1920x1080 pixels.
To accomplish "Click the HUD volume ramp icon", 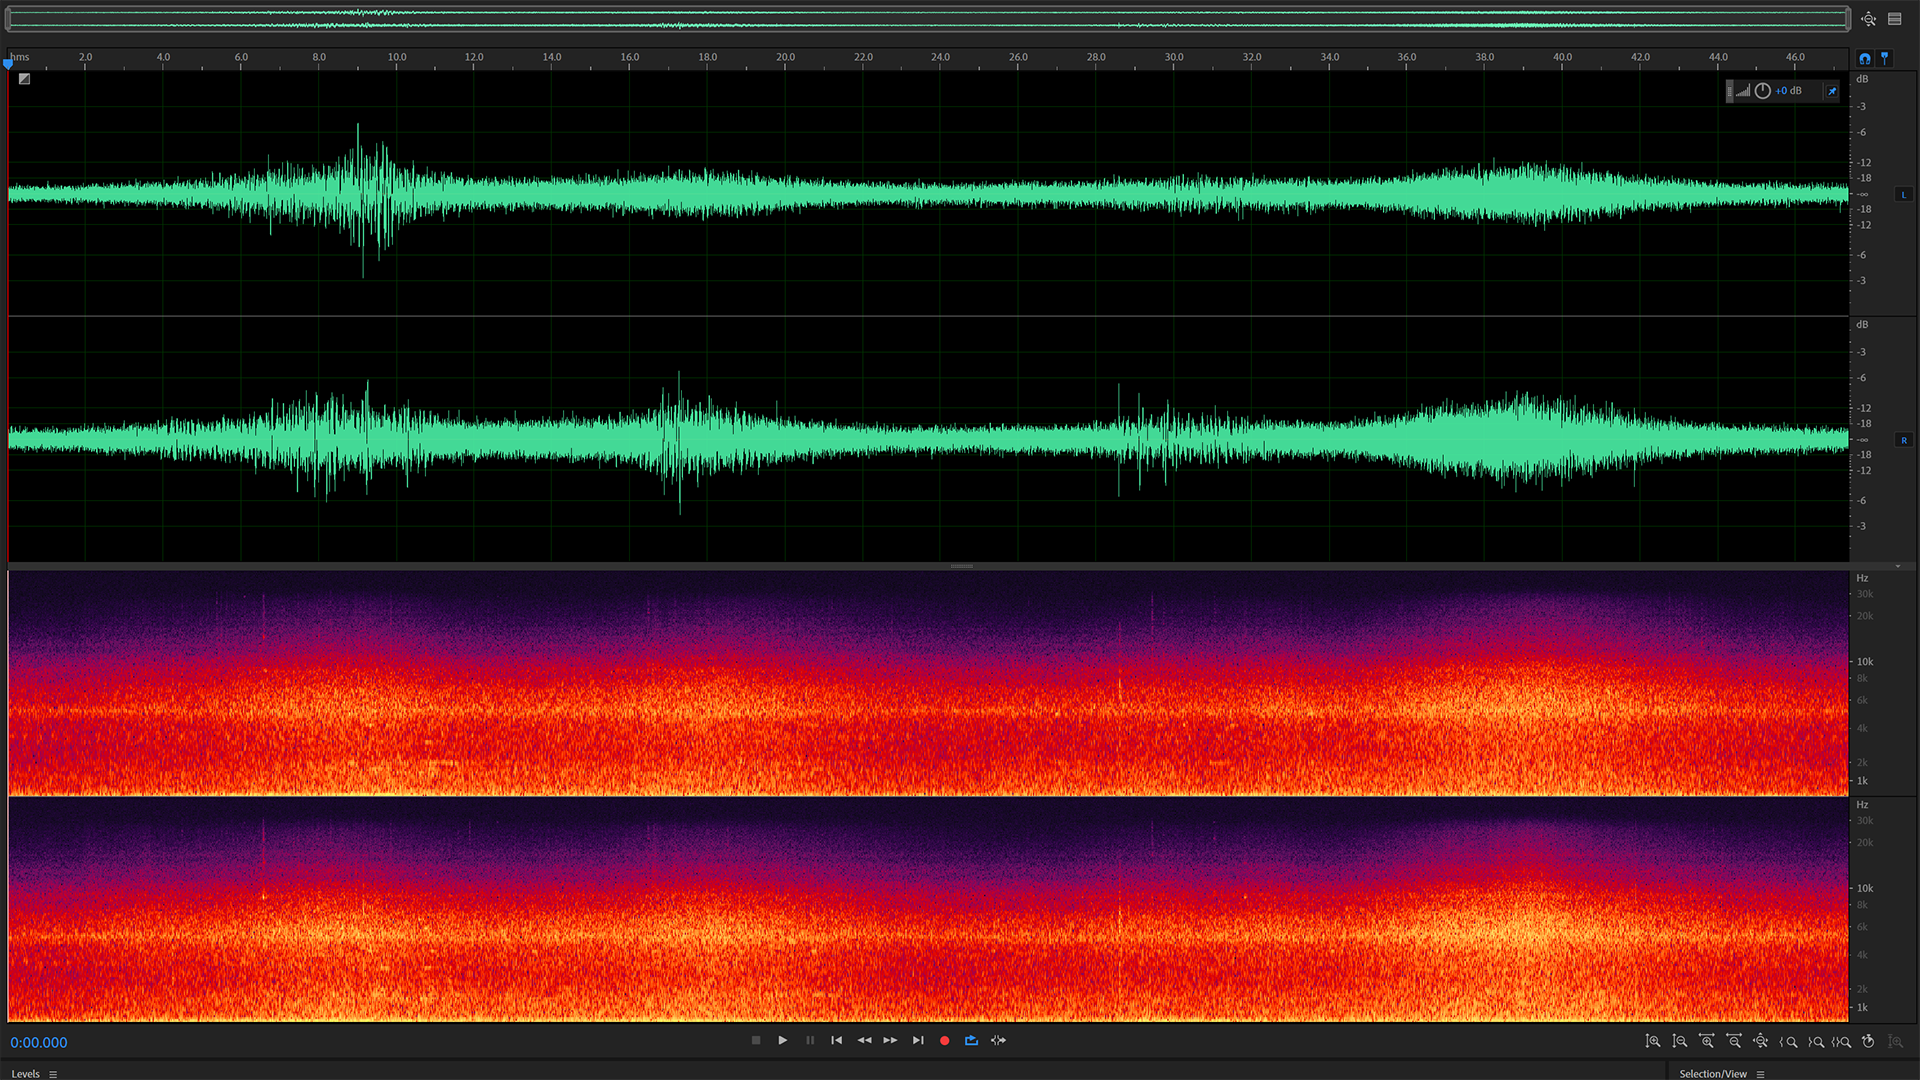I will 1743,91.
